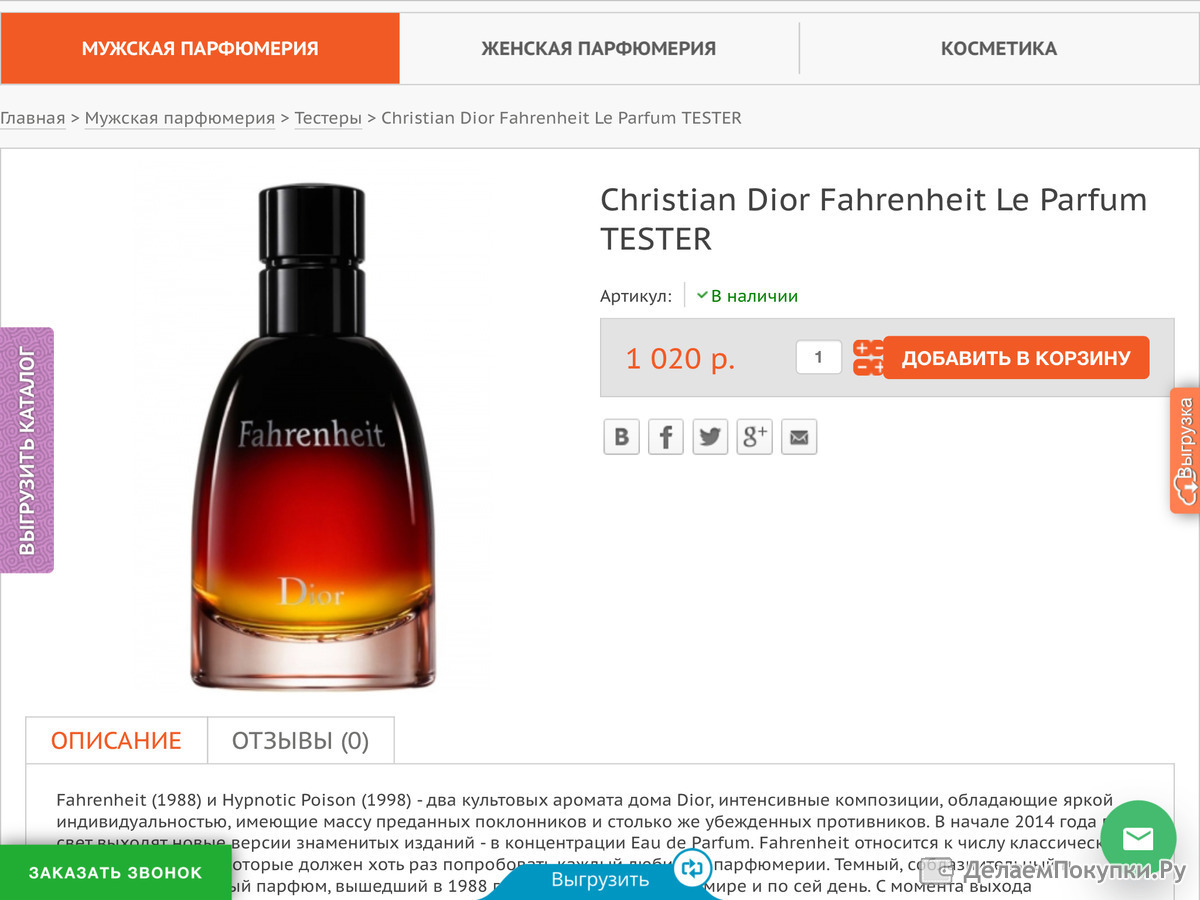Switch to the Описание tab
Viewport: 1200px width, 900px height.
click(x=116, y=741)
